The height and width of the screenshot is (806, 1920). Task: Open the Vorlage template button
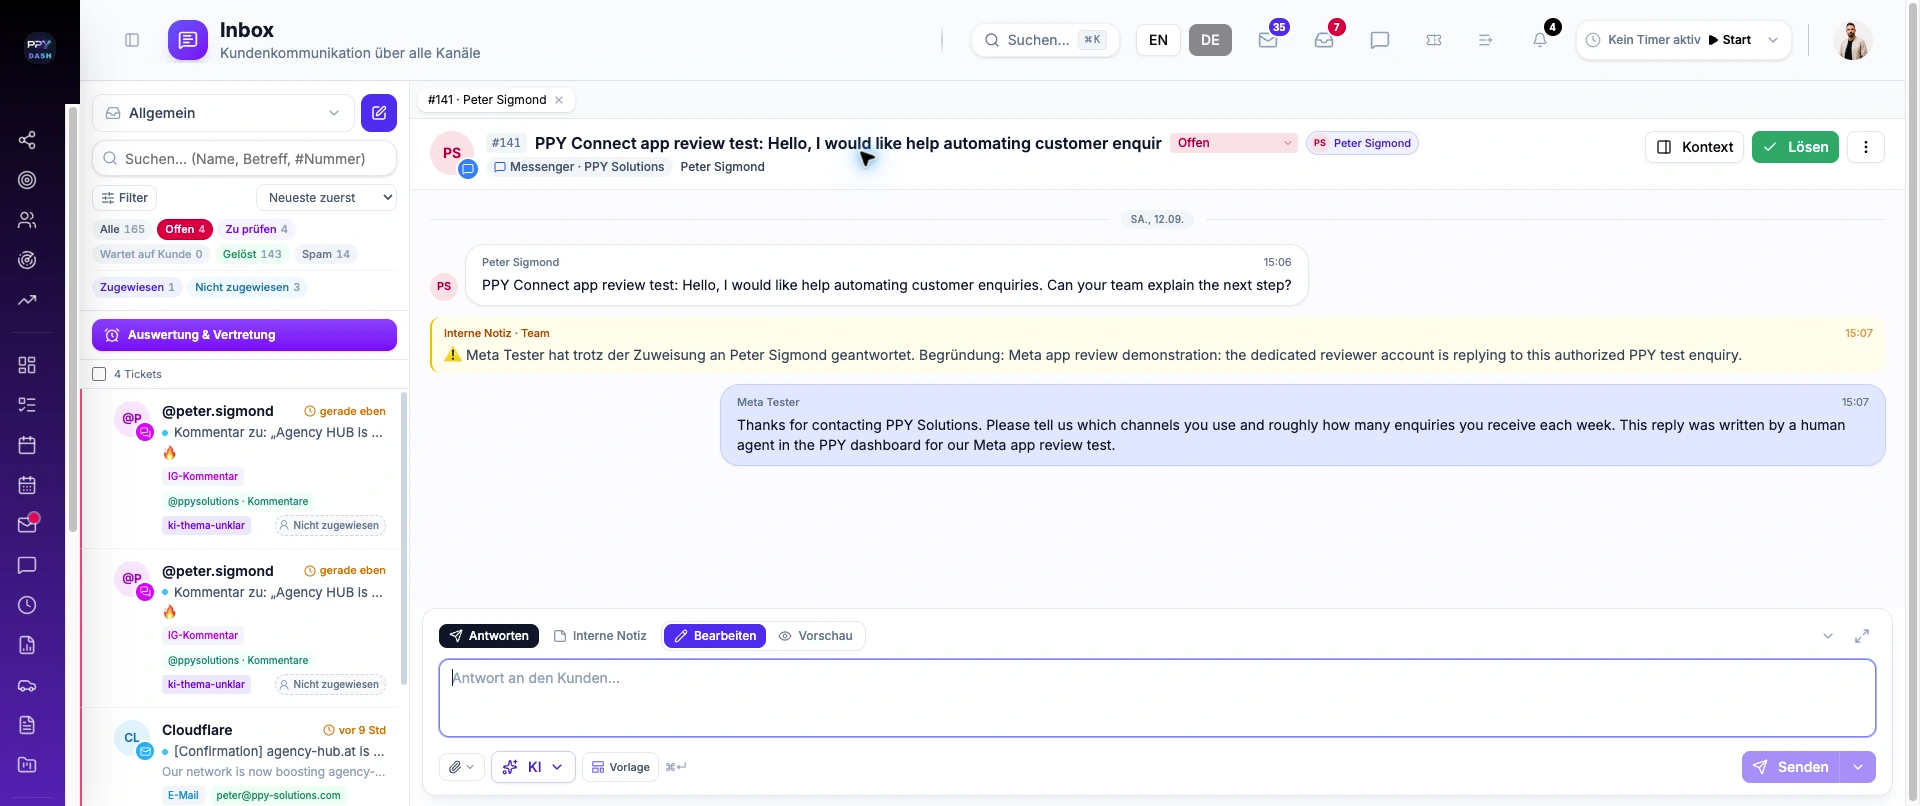click(x=620, y=767)
